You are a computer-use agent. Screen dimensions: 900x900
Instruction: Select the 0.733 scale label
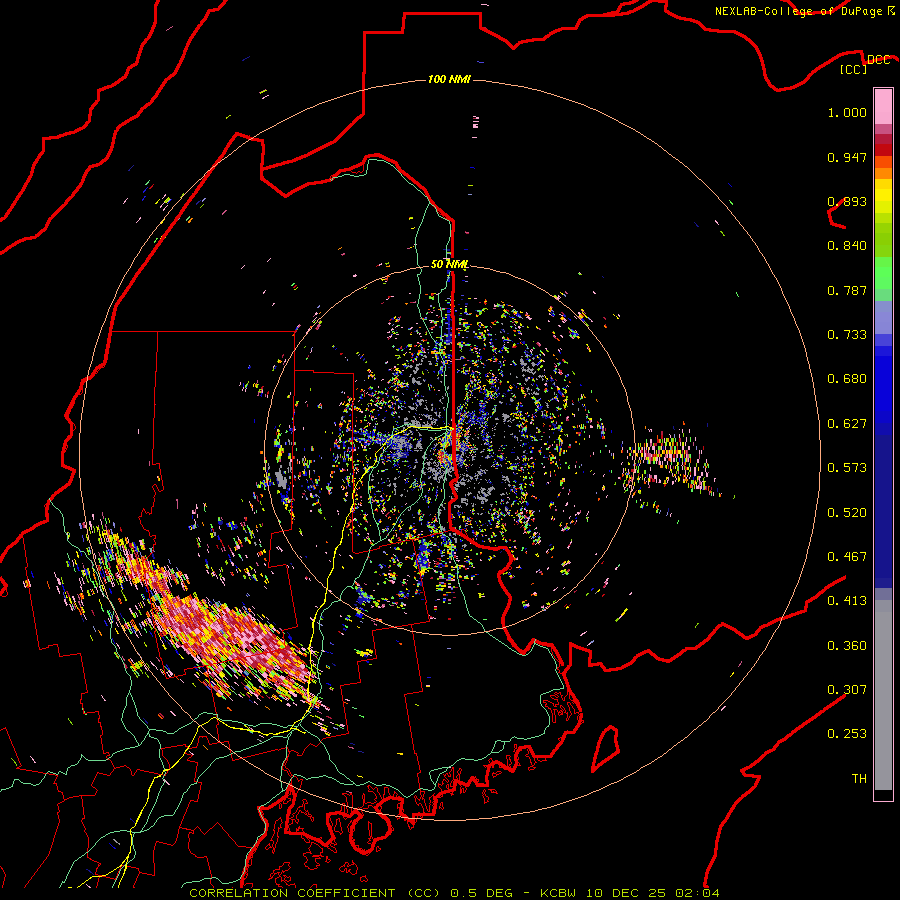coord(847,335)
